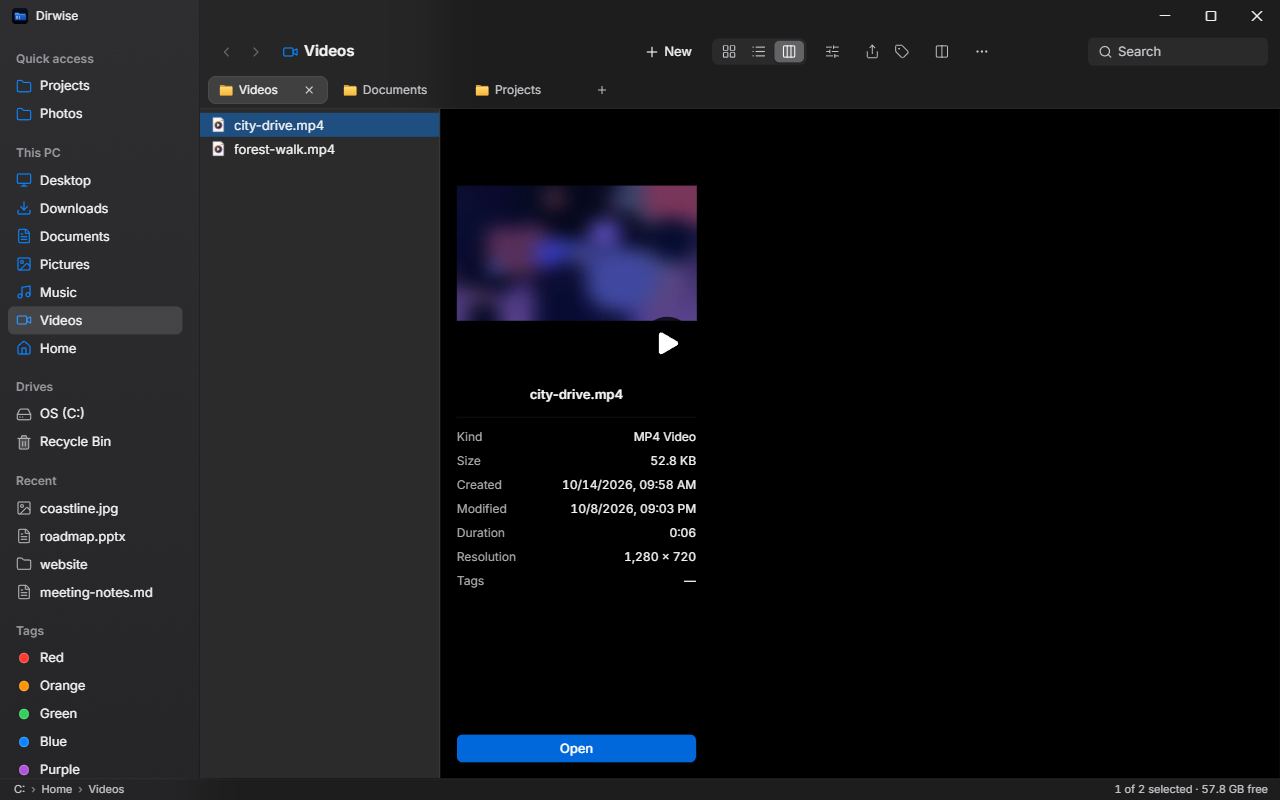Go to Home in sidebar
1280x800 pixels.
(95, 348)
